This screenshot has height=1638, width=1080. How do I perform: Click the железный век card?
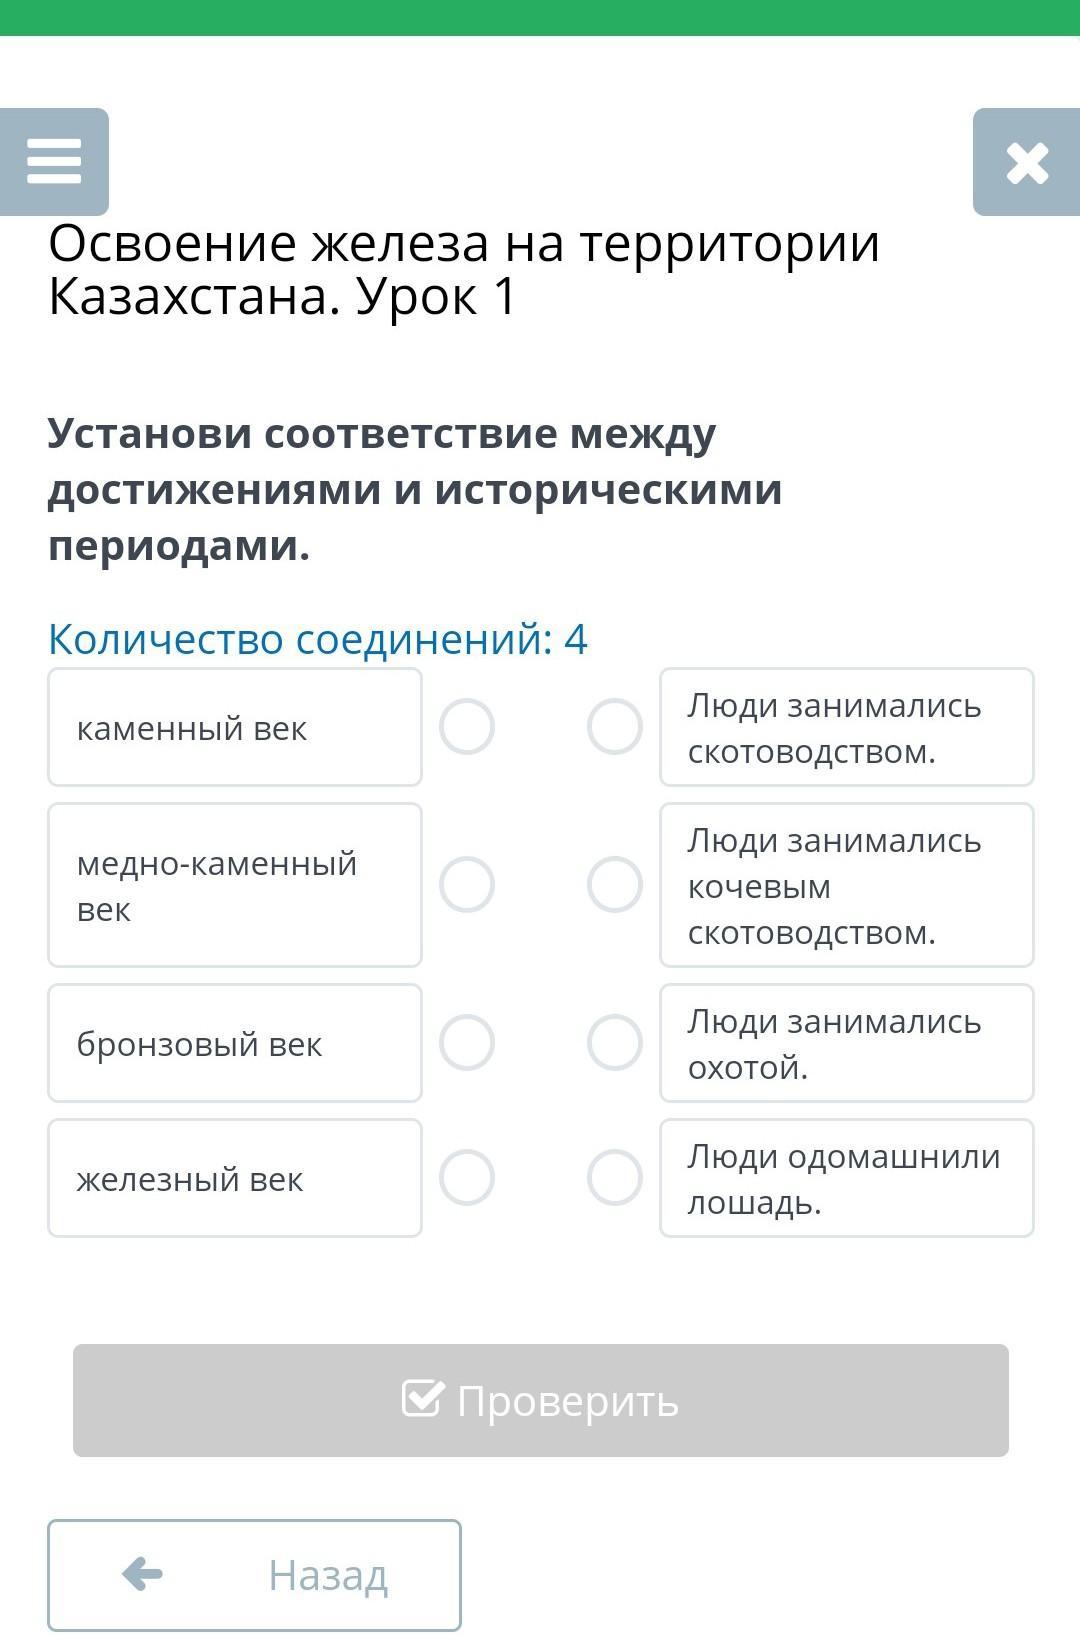[235, 1178]
